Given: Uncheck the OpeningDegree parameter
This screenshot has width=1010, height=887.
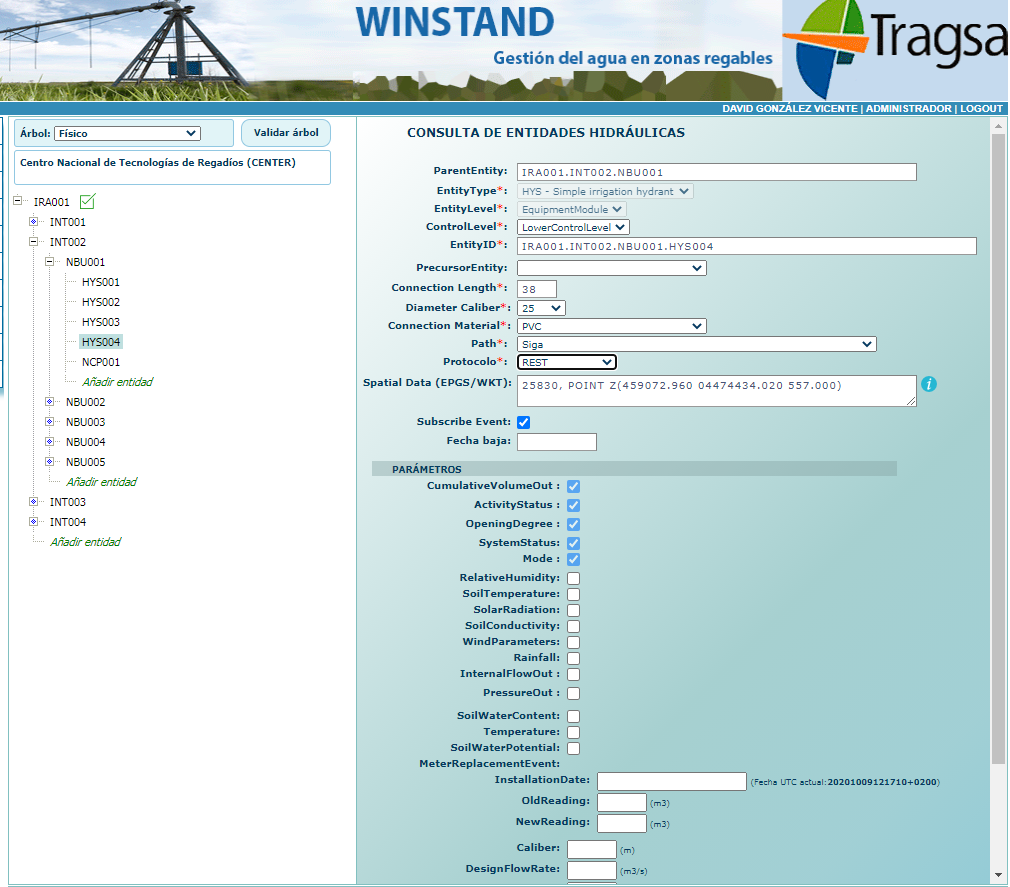Looking at the screenshot, I should coord(573,524).
